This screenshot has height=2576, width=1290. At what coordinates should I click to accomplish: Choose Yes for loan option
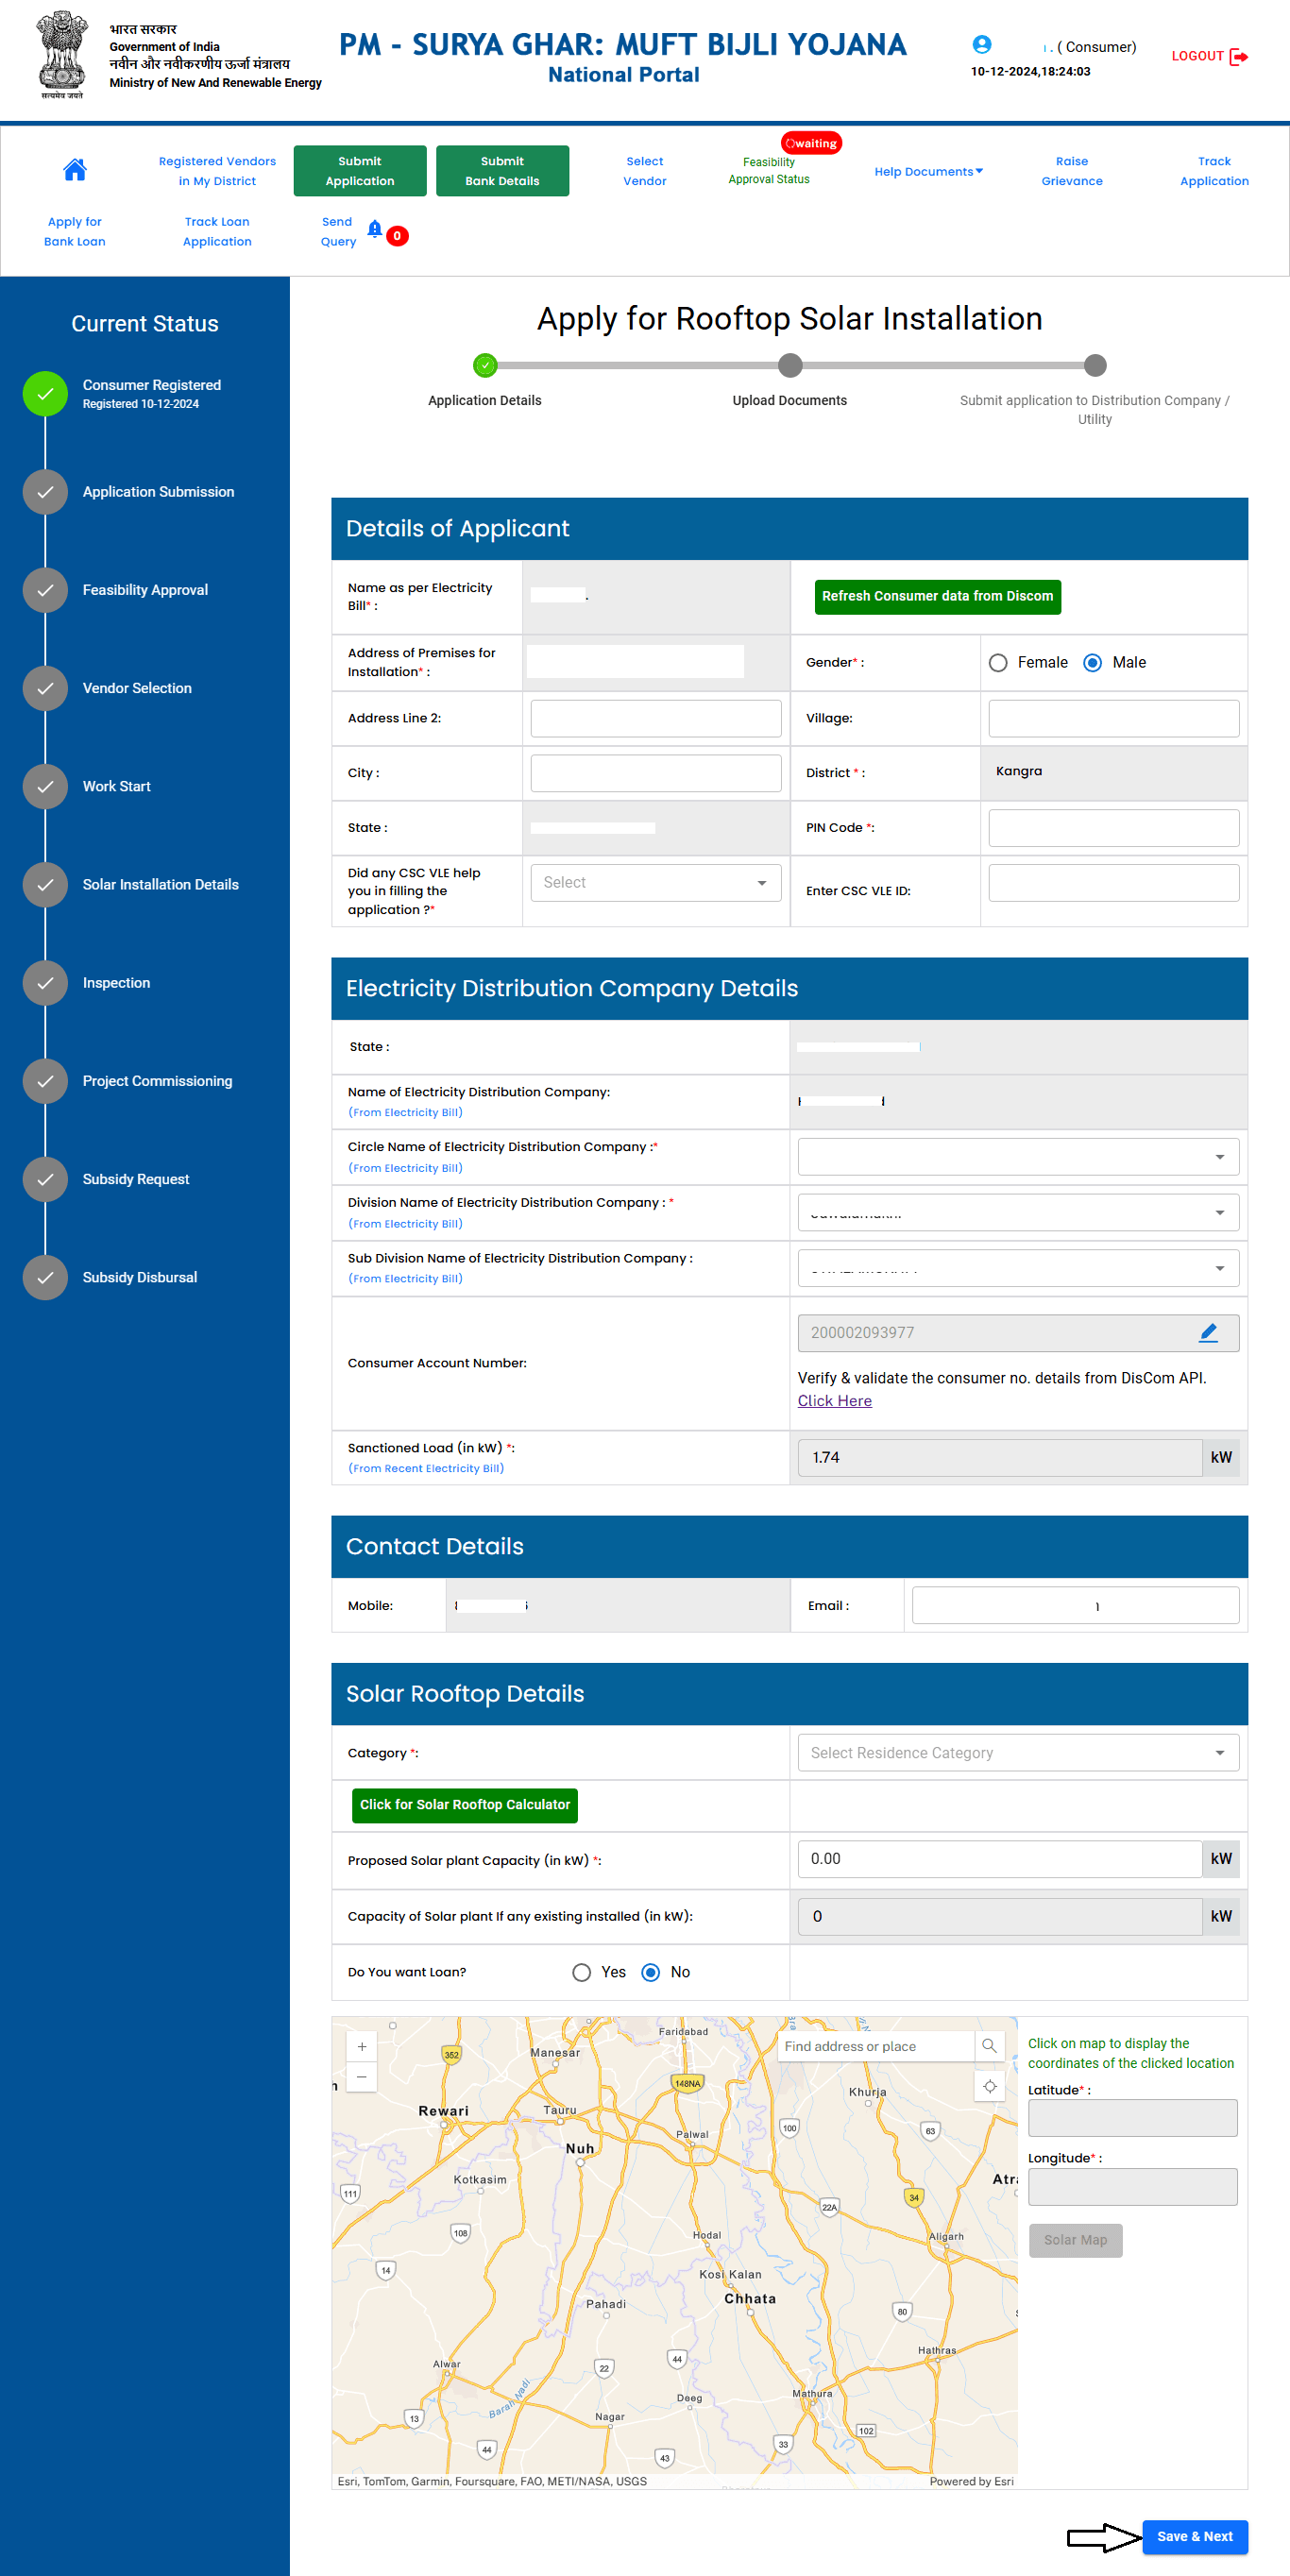[x=581, y=1972]
